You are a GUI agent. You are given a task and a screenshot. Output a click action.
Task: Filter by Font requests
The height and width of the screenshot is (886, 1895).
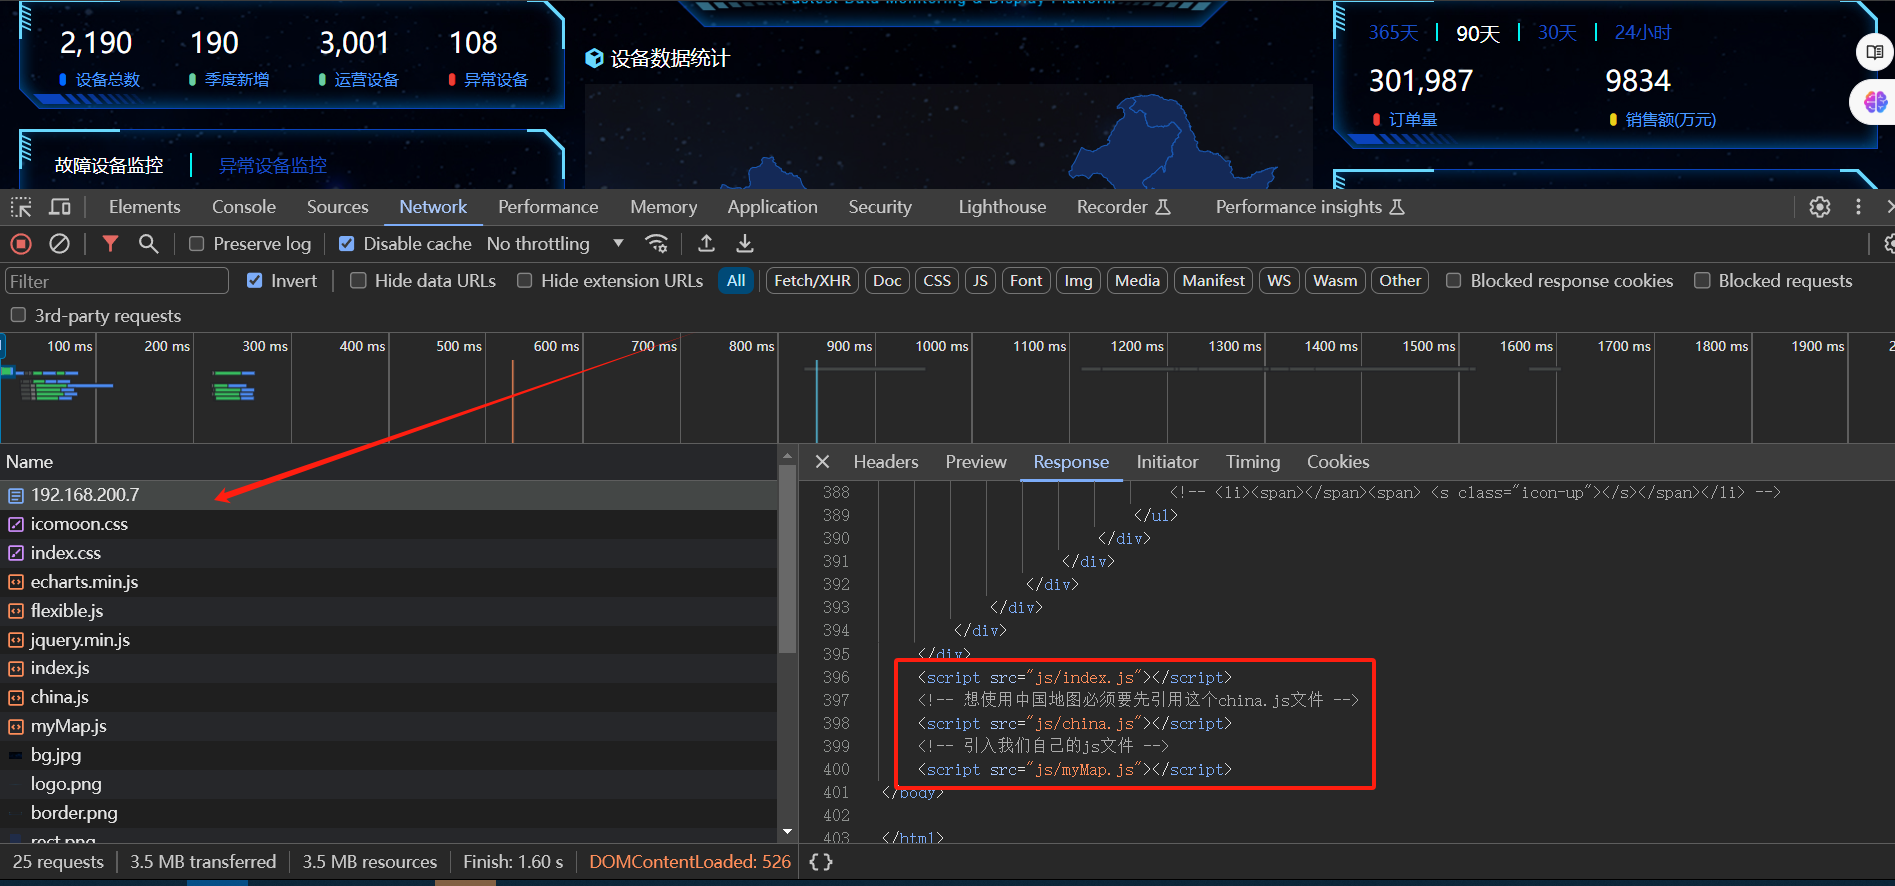click(1026, 281)
